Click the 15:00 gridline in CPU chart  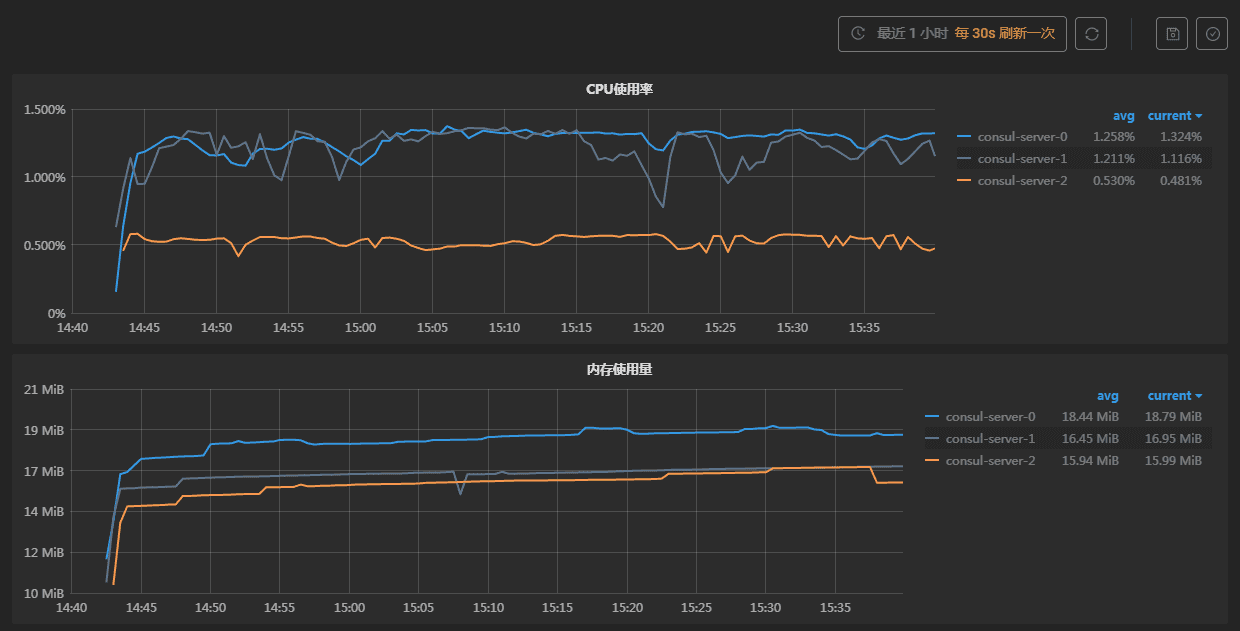click(360, 210)
